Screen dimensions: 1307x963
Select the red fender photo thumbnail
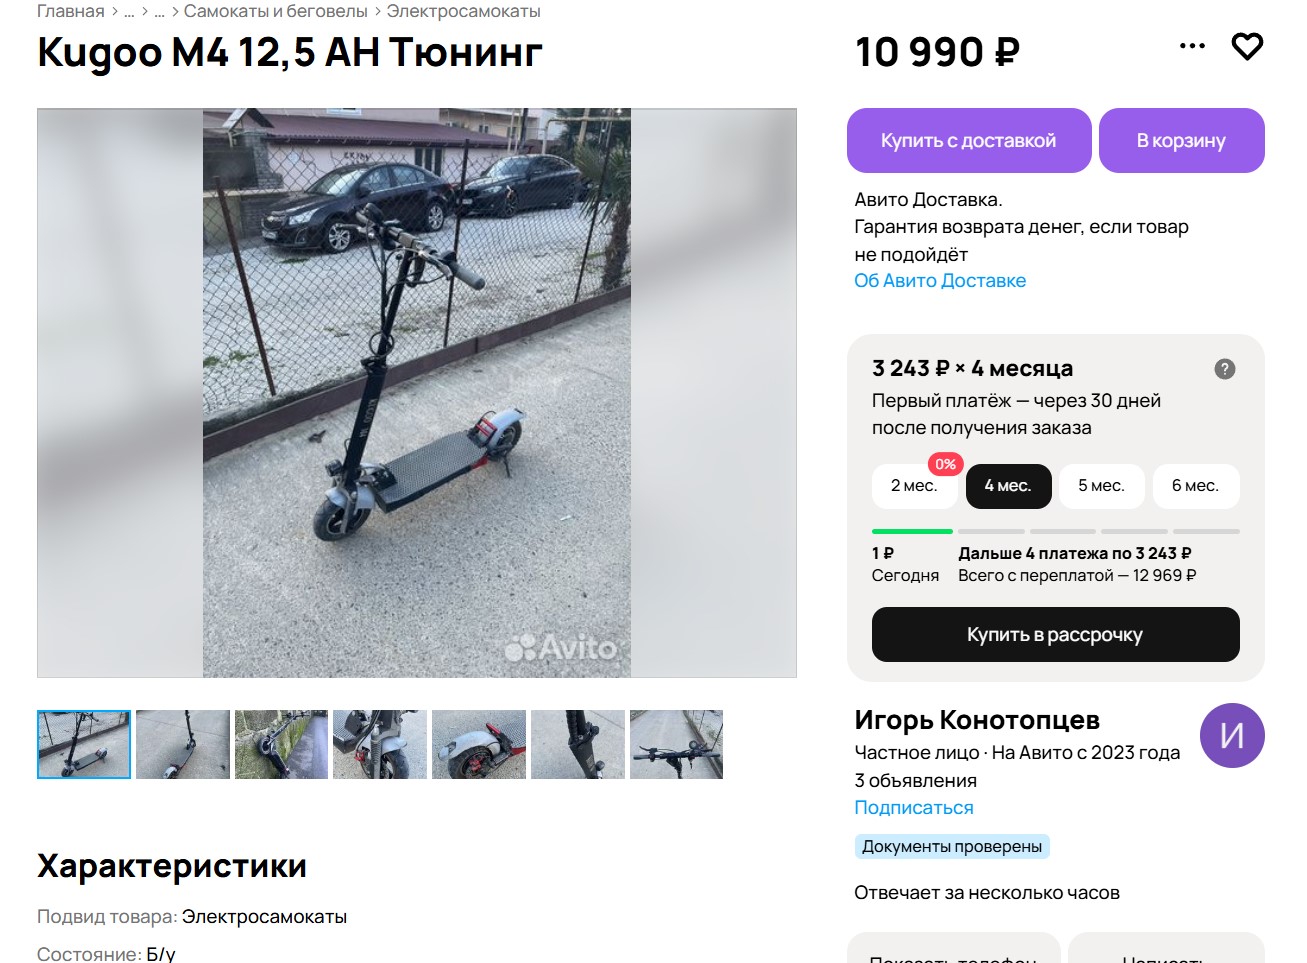click(479, 744)
